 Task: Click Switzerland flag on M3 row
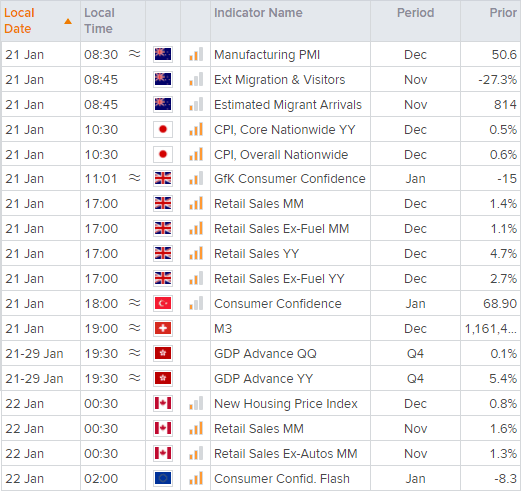pos(163,328)
